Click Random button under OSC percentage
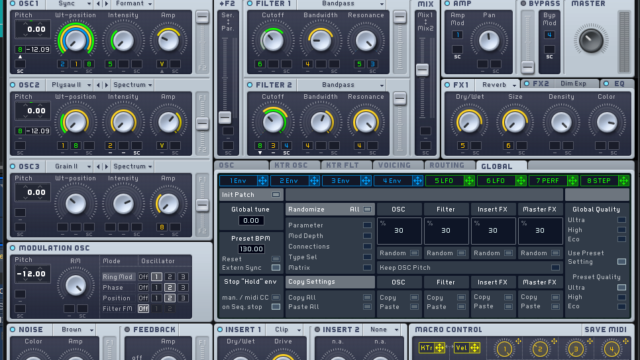The width and height of the screenshot is (640, 360). [x=399, y=253]
